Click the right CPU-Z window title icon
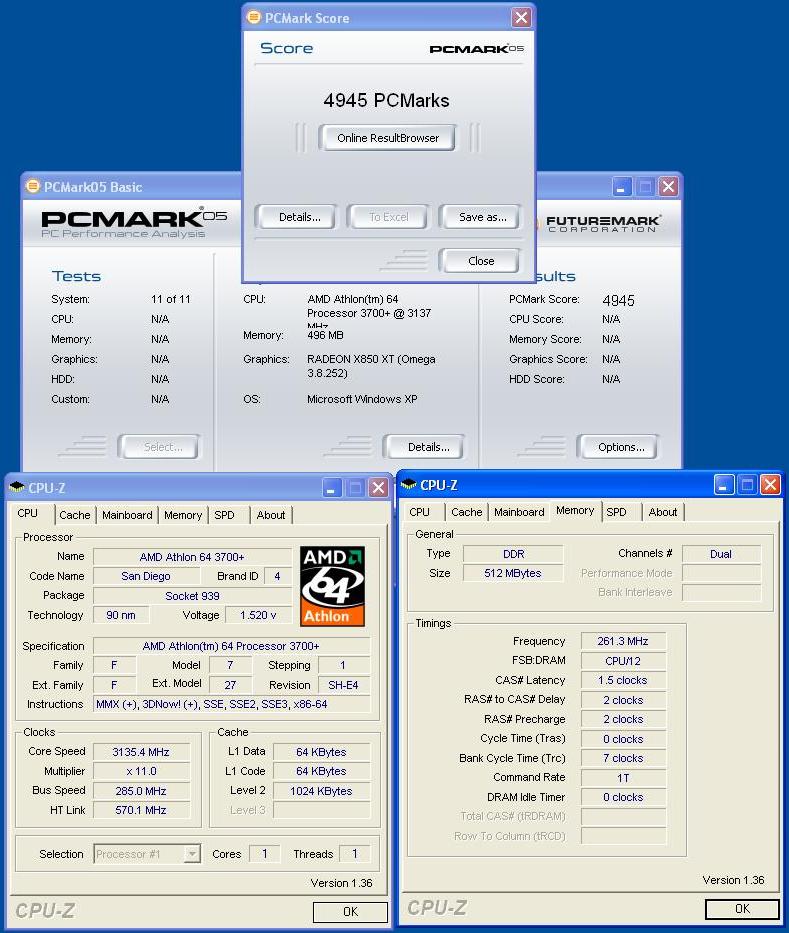789x933 pixels. pos(408,484)
